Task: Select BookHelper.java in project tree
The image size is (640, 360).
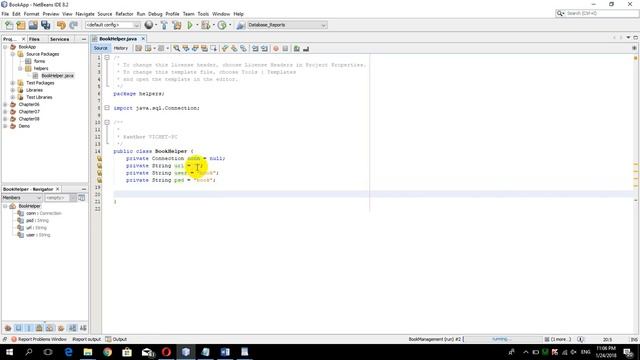Action: tap(58, 76)
